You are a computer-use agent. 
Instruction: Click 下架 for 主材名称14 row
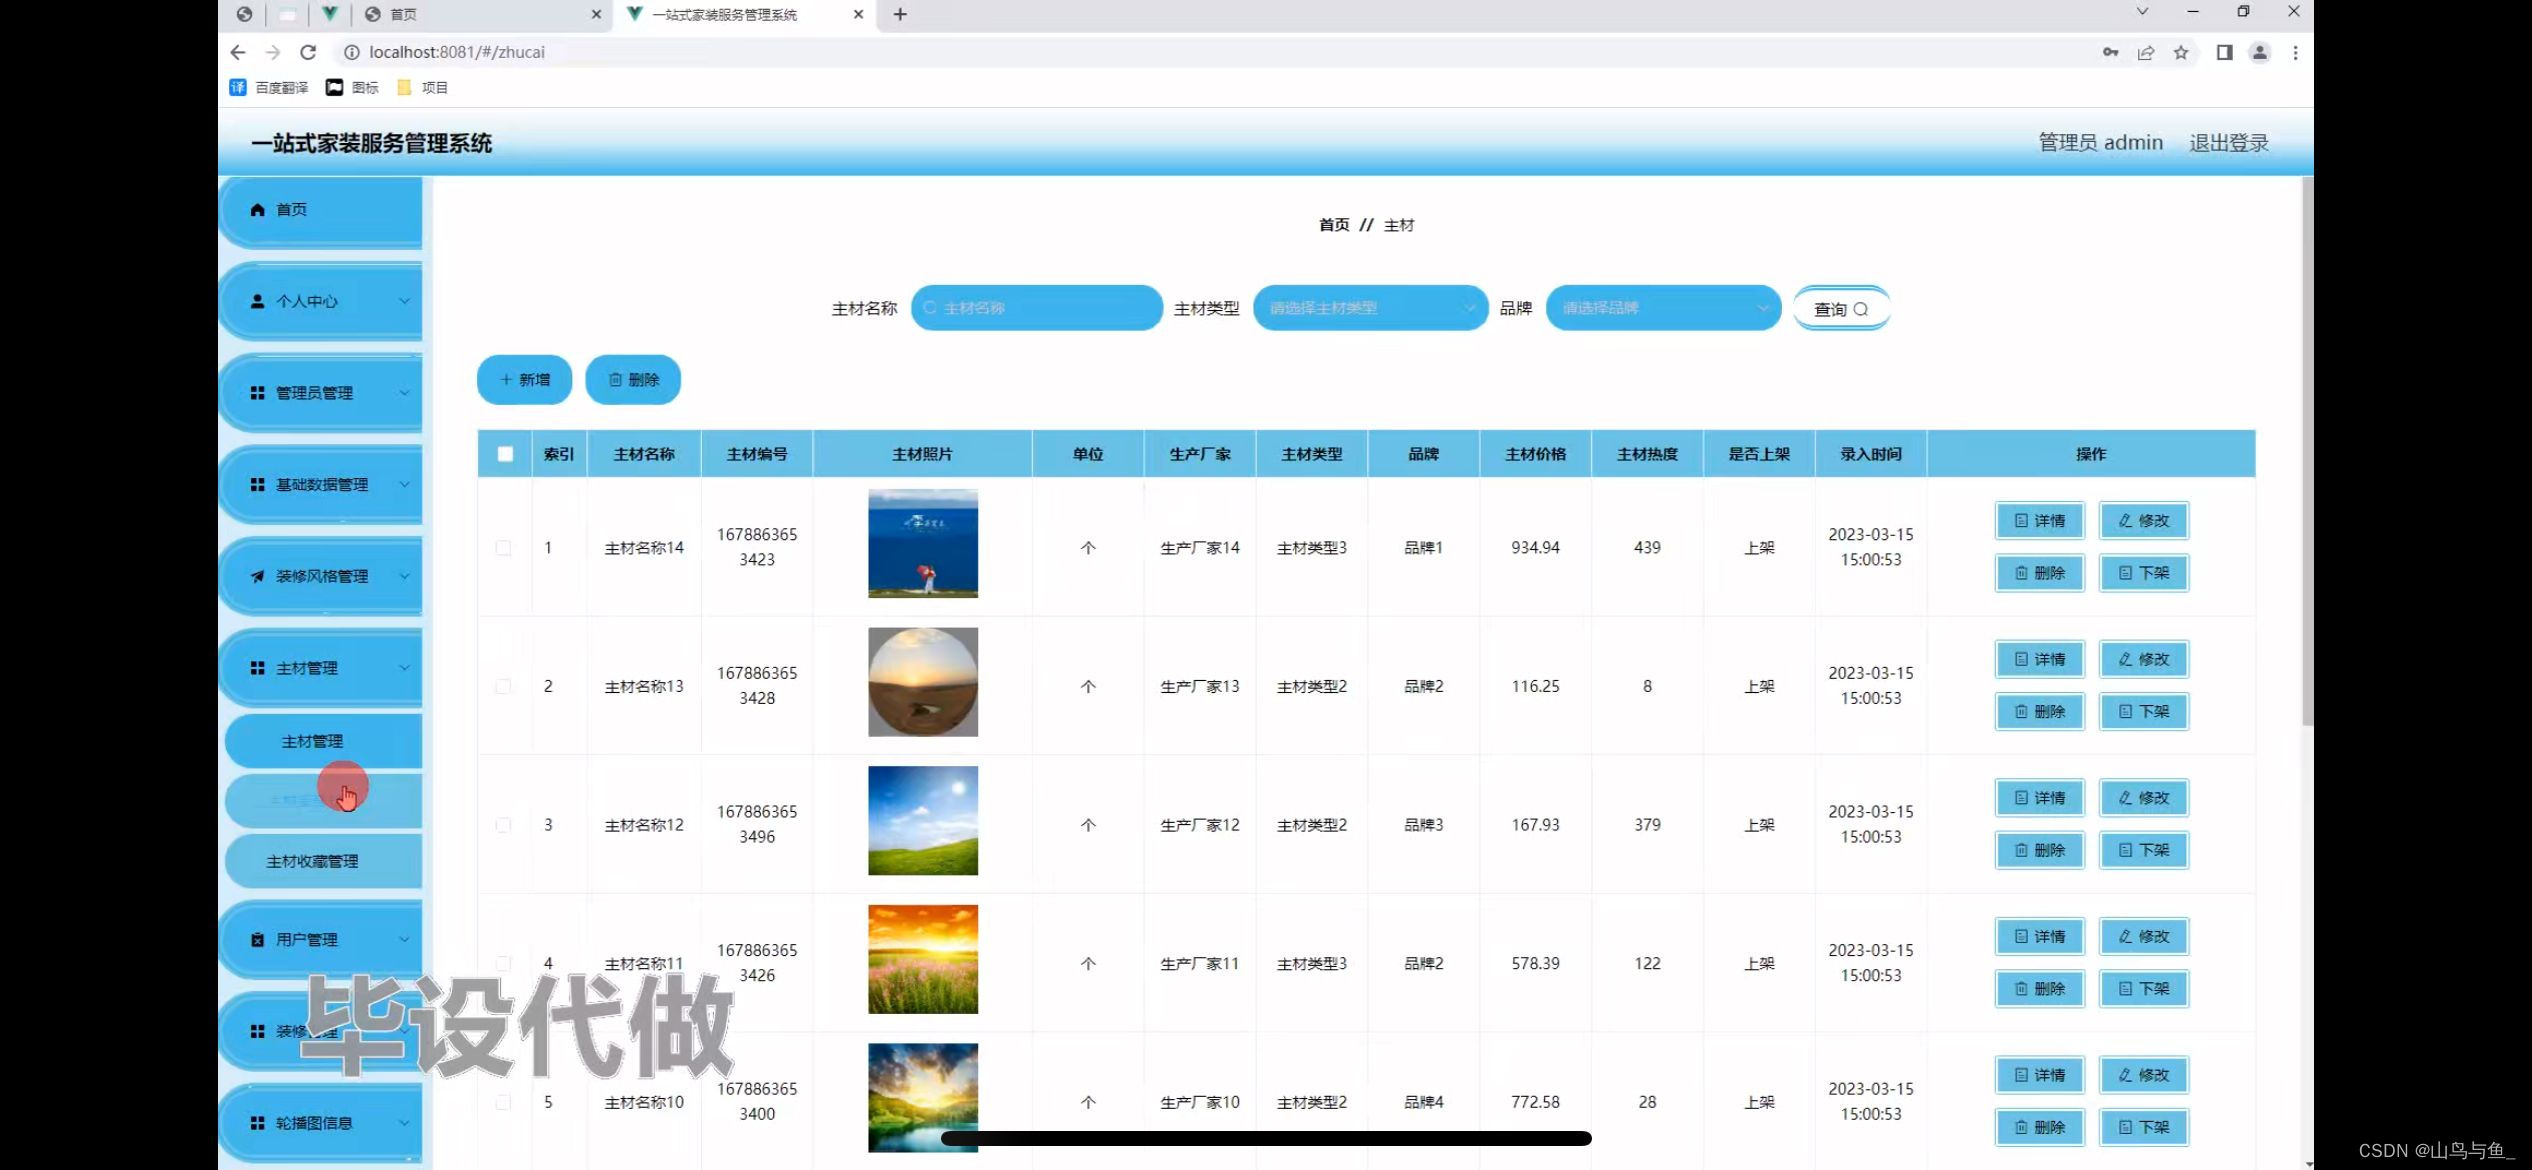(x=2144, y=573)
